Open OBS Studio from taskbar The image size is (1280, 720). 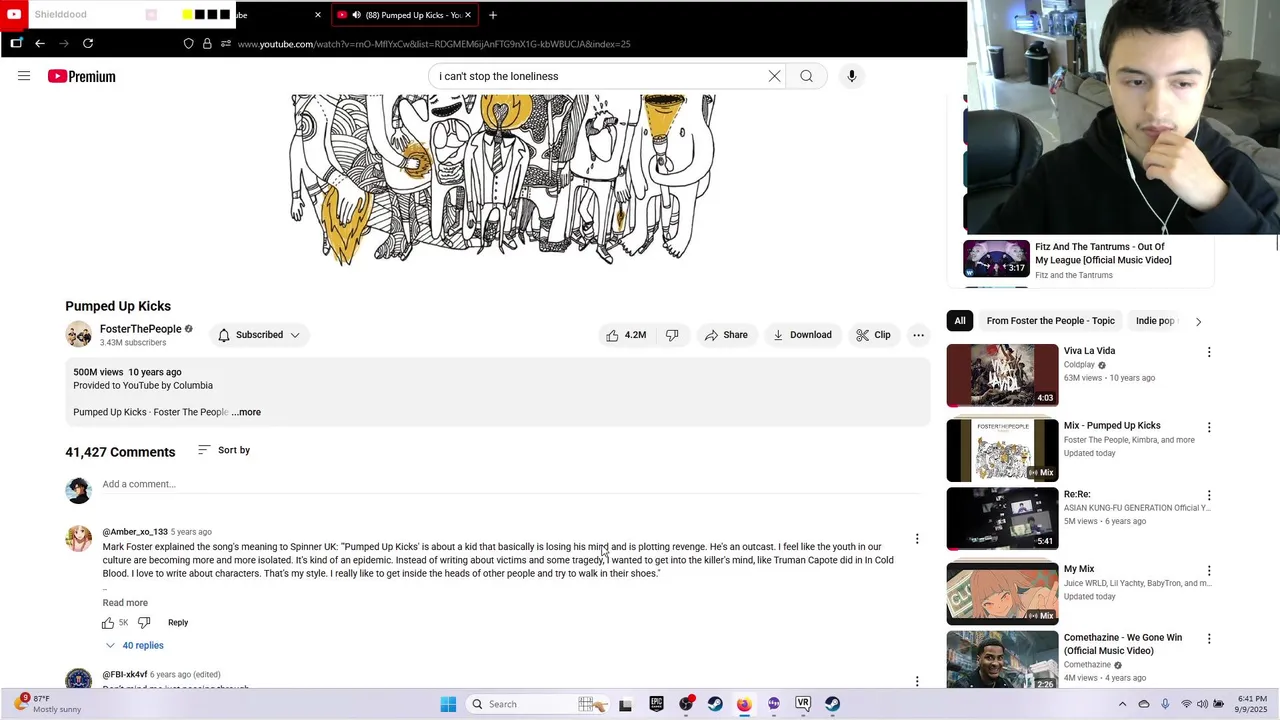click(x=686, y=704)
